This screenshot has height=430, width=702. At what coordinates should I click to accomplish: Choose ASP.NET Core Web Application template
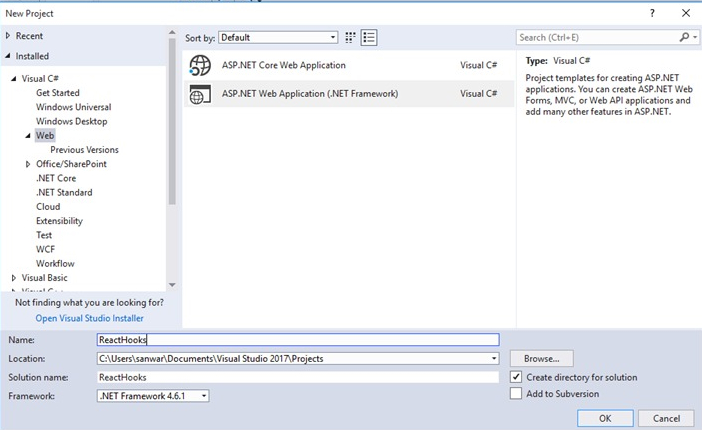pos(348,65)
